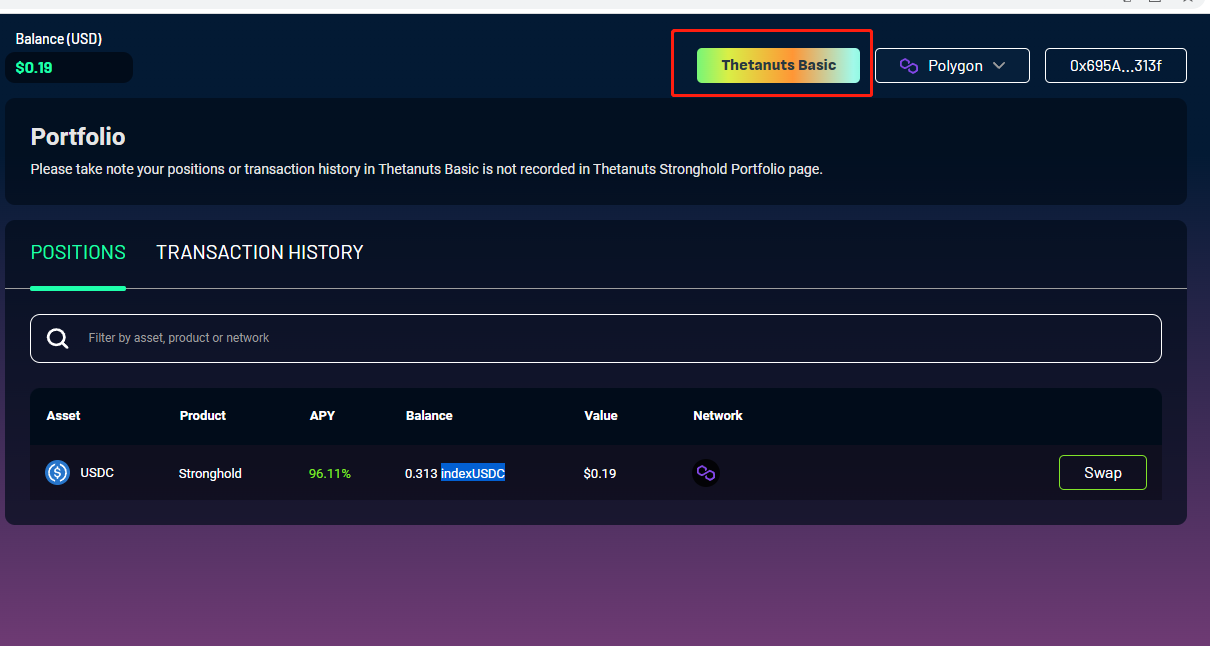
Task: Click the Swap button for USDC
Action: point(1103,473)
